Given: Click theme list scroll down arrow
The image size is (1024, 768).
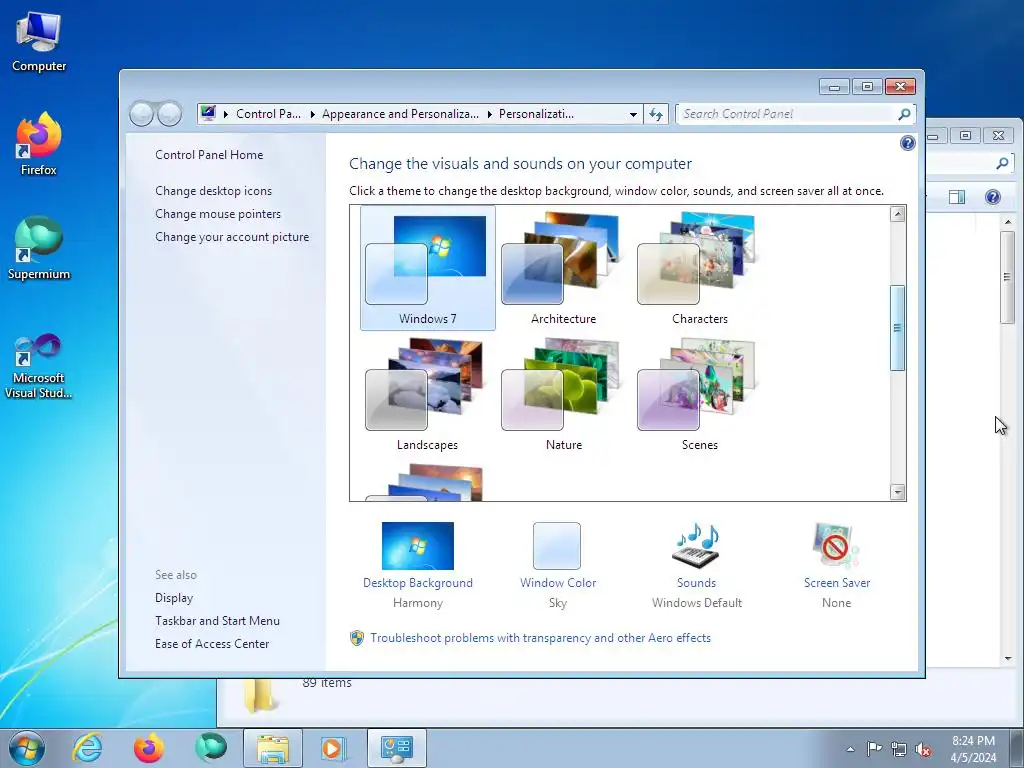Looking at the screenshot, I should 897,492.
